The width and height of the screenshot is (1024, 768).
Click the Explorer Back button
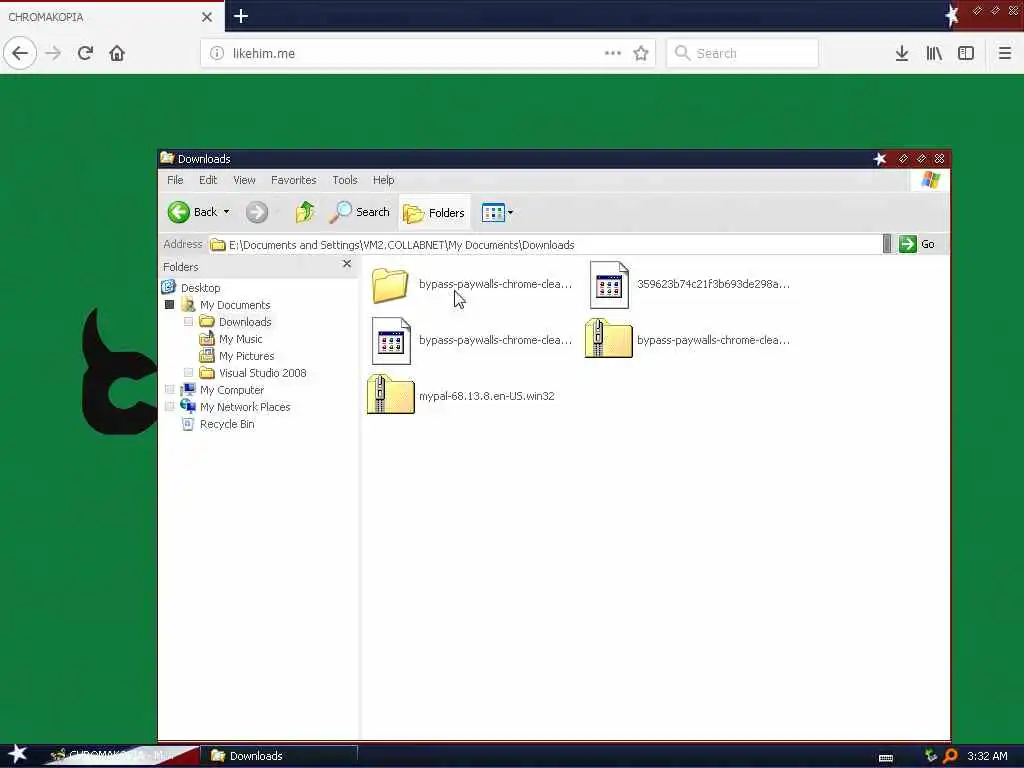pos(192,212)
